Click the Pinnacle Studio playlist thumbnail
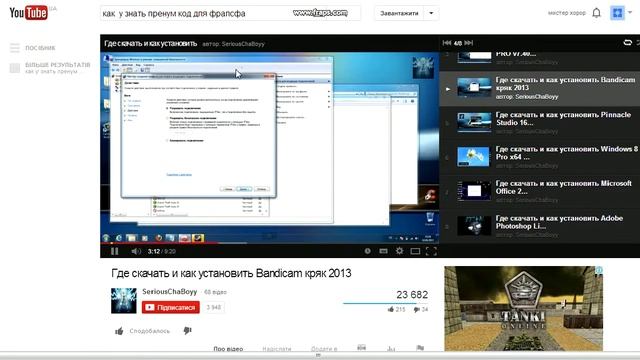Image resolution: width=640 pixels, height=360 pixels. pos(473,122)
